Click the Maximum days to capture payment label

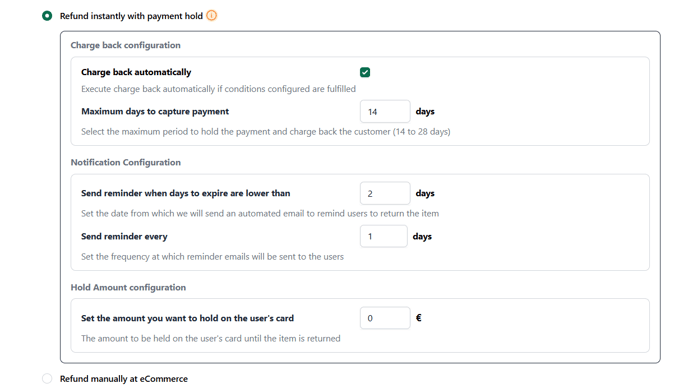(x=155, y=111)
